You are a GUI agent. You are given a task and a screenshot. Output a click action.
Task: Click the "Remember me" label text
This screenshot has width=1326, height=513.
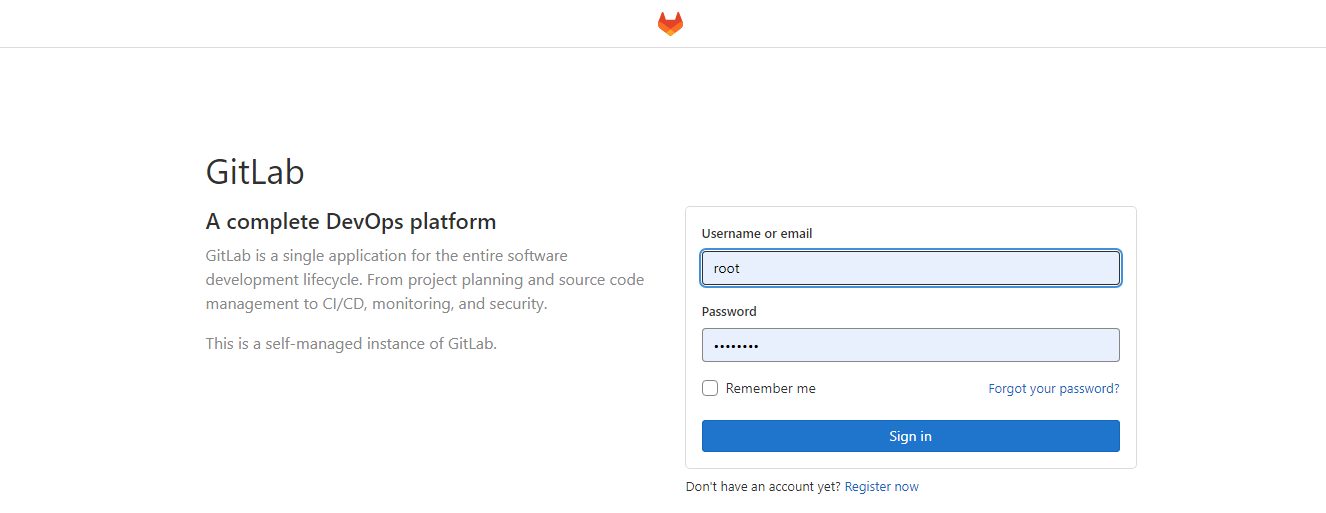coord(770,388)
